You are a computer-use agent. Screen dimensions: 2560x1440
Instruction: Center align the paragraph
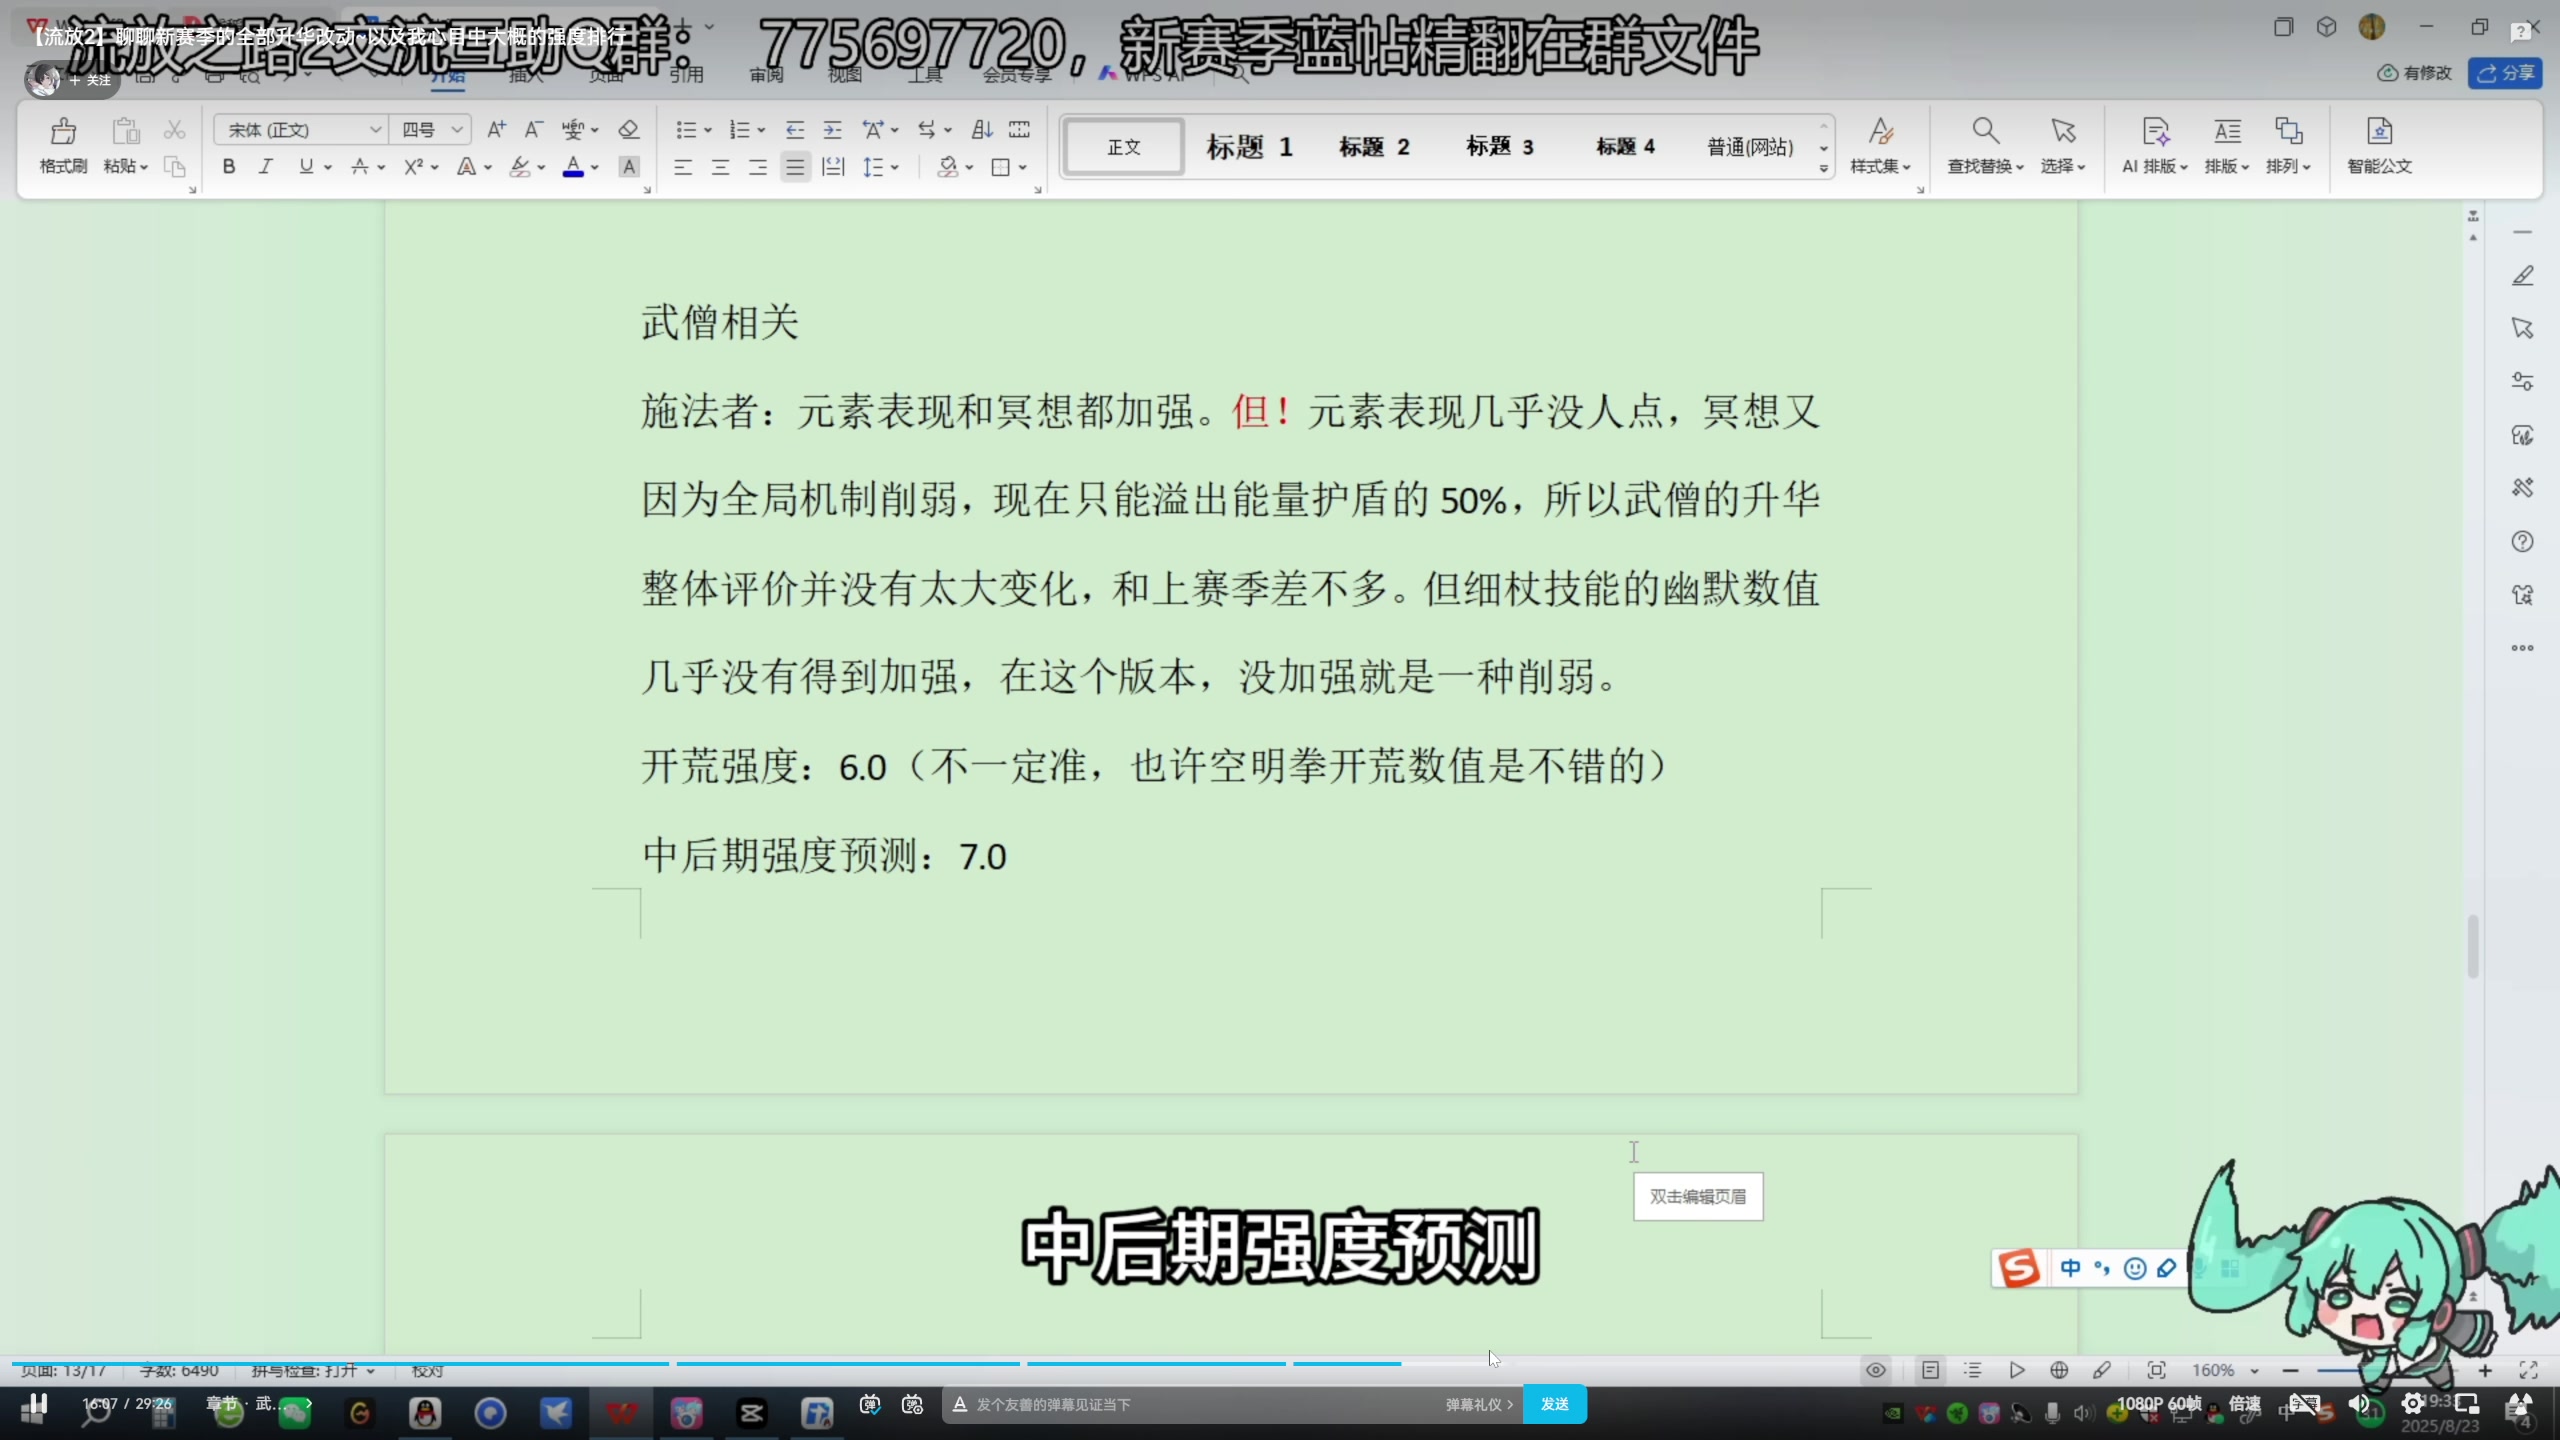click(720, 167)
